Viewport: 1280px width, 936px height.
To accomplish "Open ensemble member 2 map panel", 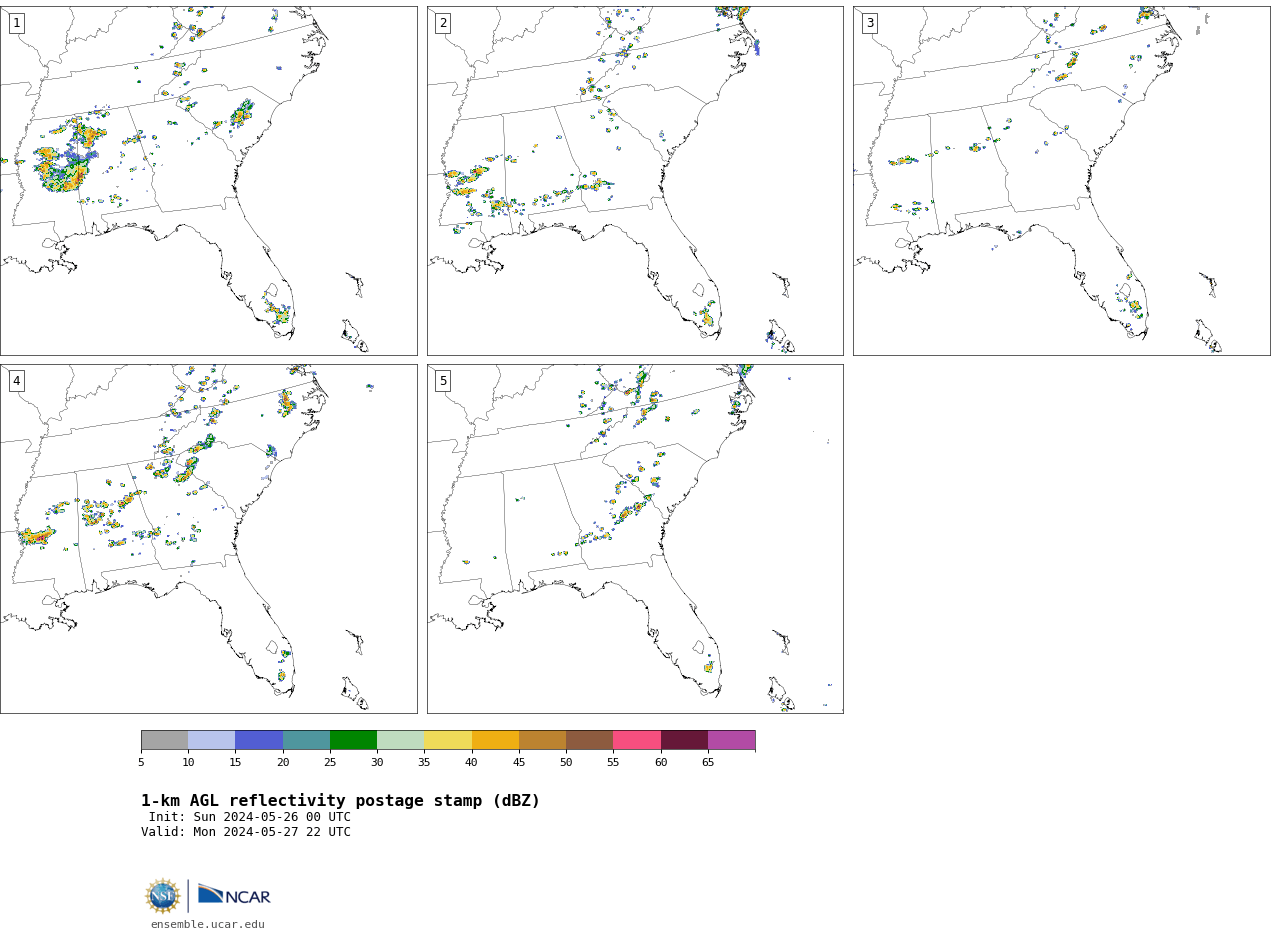I will 635,181.
